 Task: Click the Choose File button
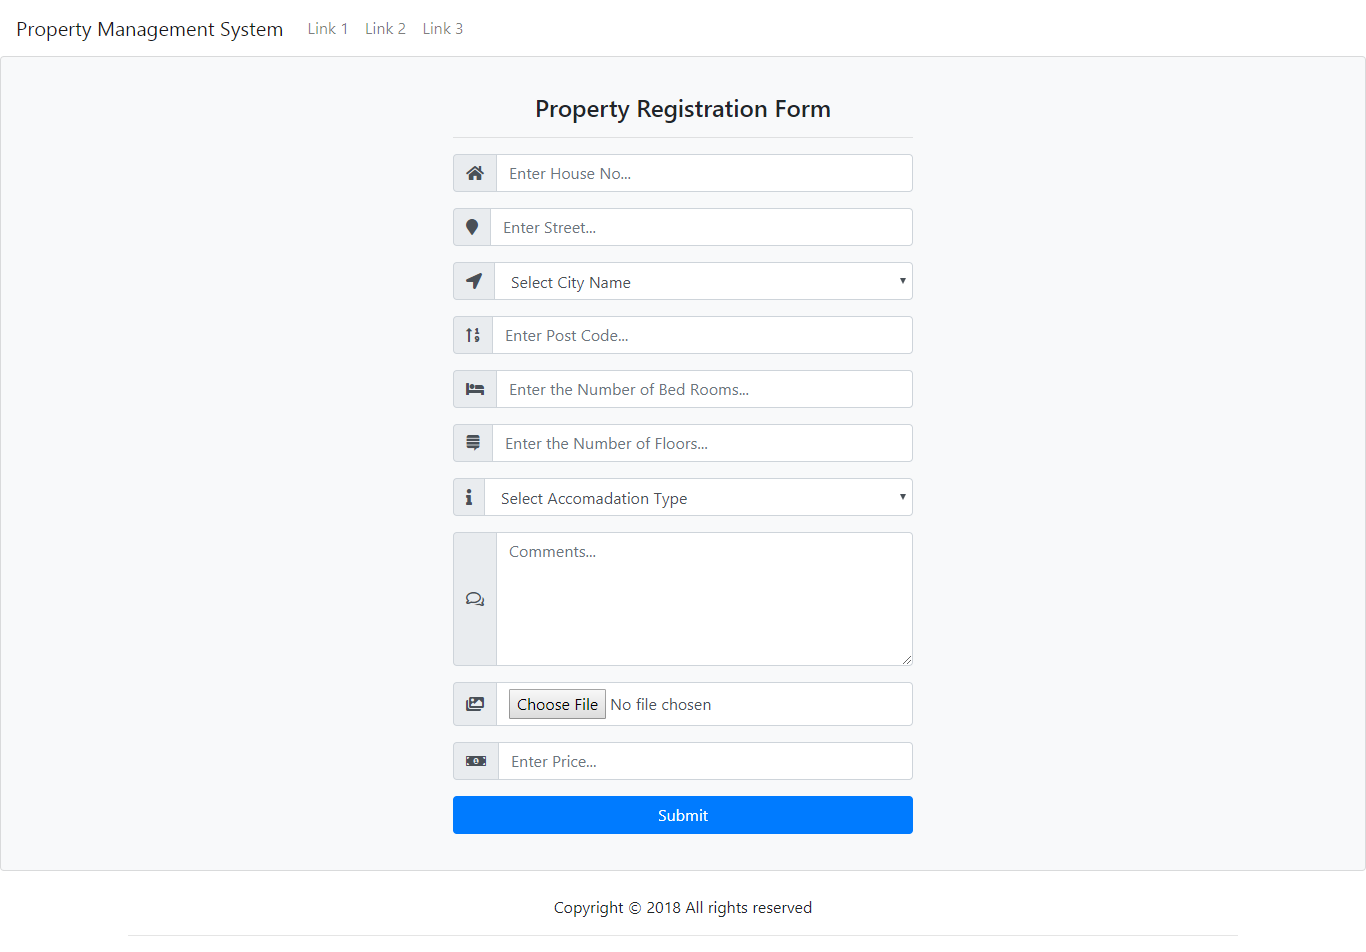tap(557, 704)
